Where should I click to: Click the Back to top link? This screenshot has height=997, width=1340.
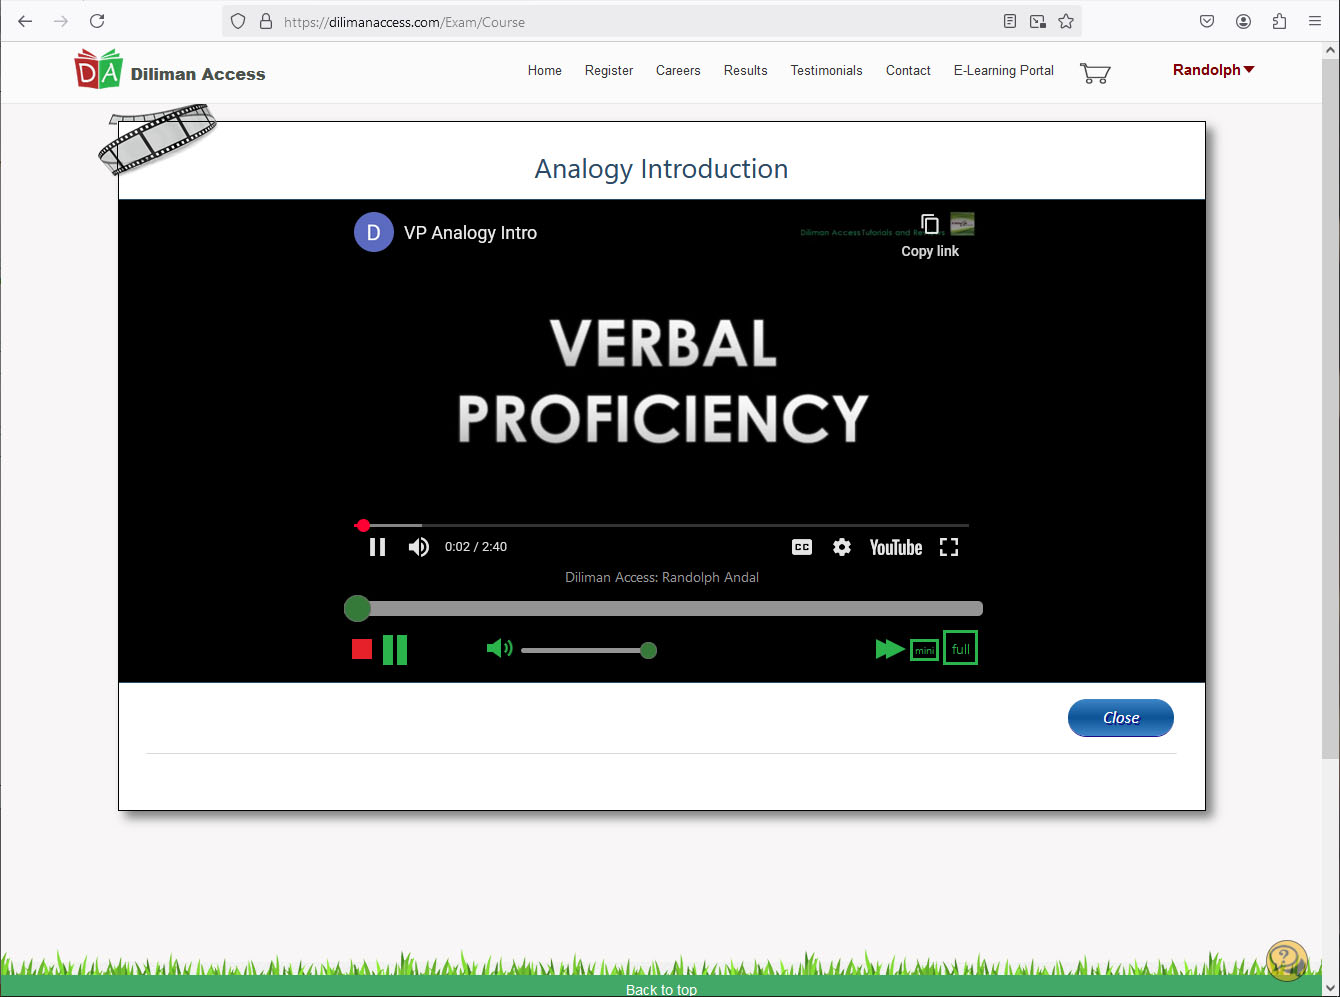pos(661,989)
